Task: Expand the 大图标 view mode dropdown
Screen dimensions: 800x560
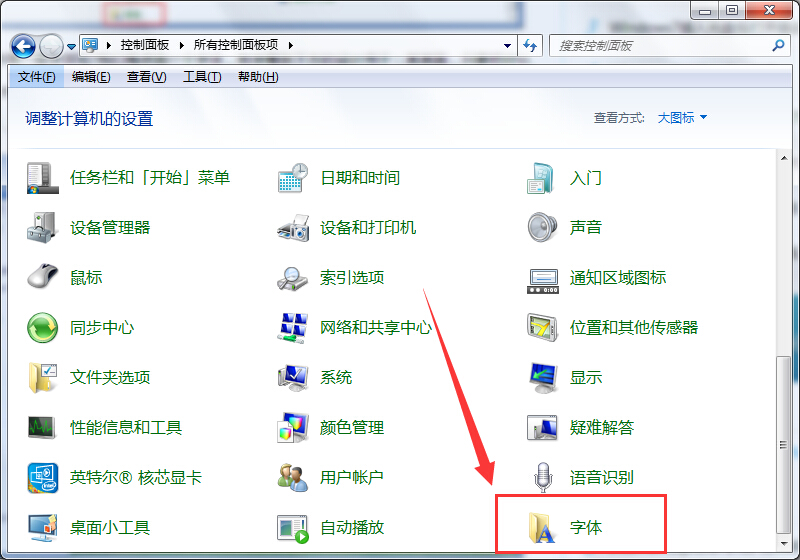Action: click(x=682, y=118)
